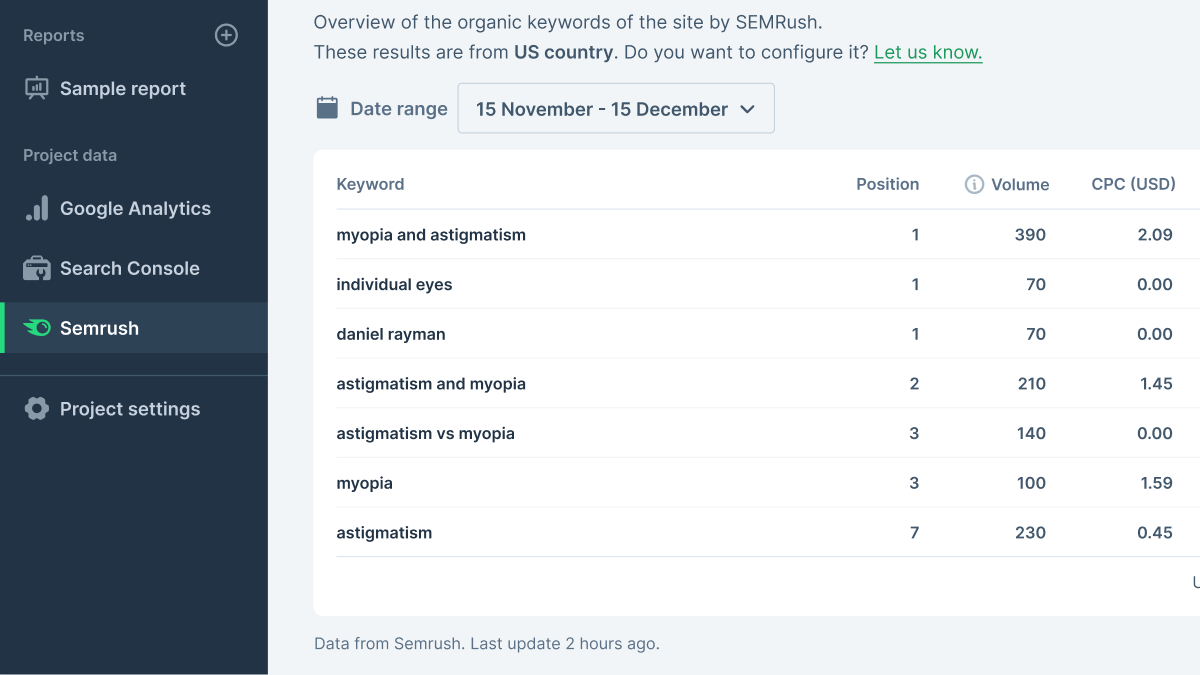Click the Search Console toolbox icon
This screenshot has height=675, width=1200.
click(37, 268)
